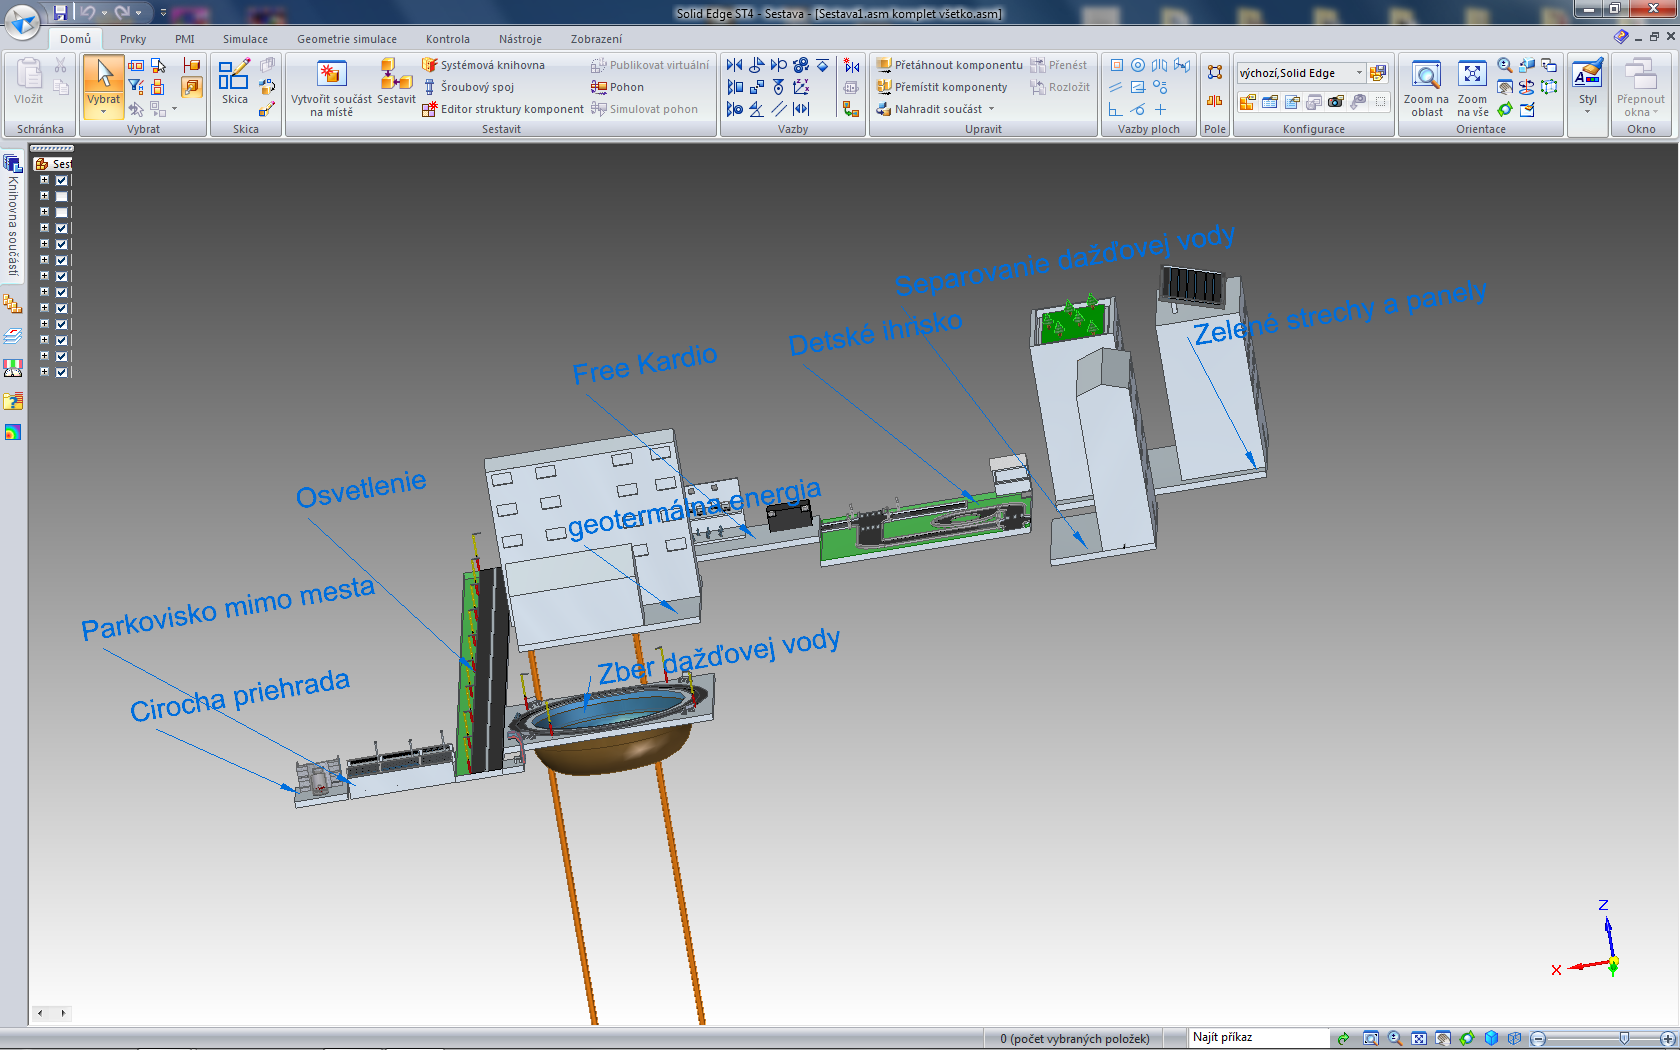Click the Skica sketch tool
This screenshot has height=1050, width=1680.
pos(234,80)
